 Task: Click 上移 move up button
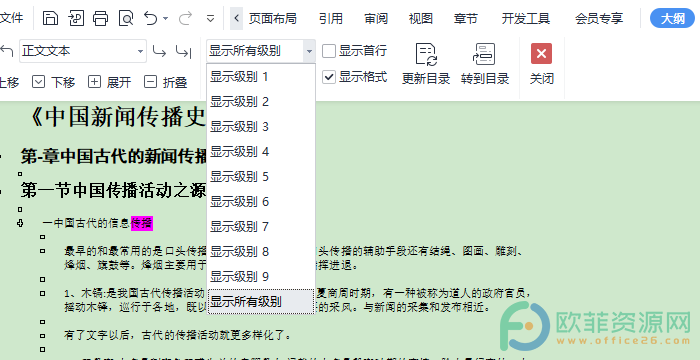pos(9,82)
